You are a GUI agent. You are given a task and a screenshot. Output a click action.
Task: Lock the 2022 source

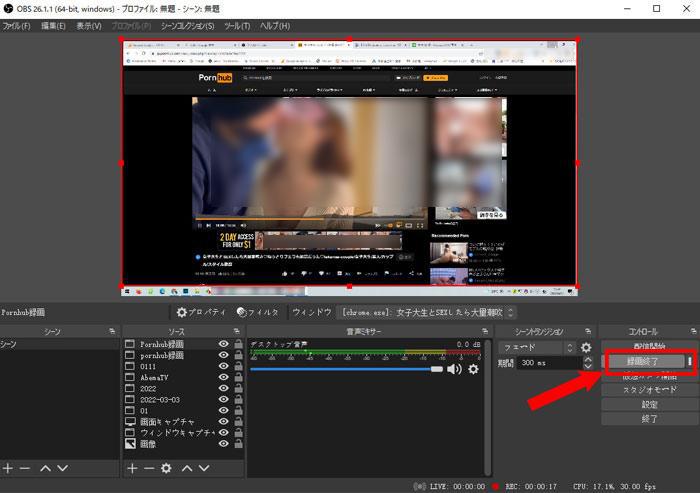[238, 388]
